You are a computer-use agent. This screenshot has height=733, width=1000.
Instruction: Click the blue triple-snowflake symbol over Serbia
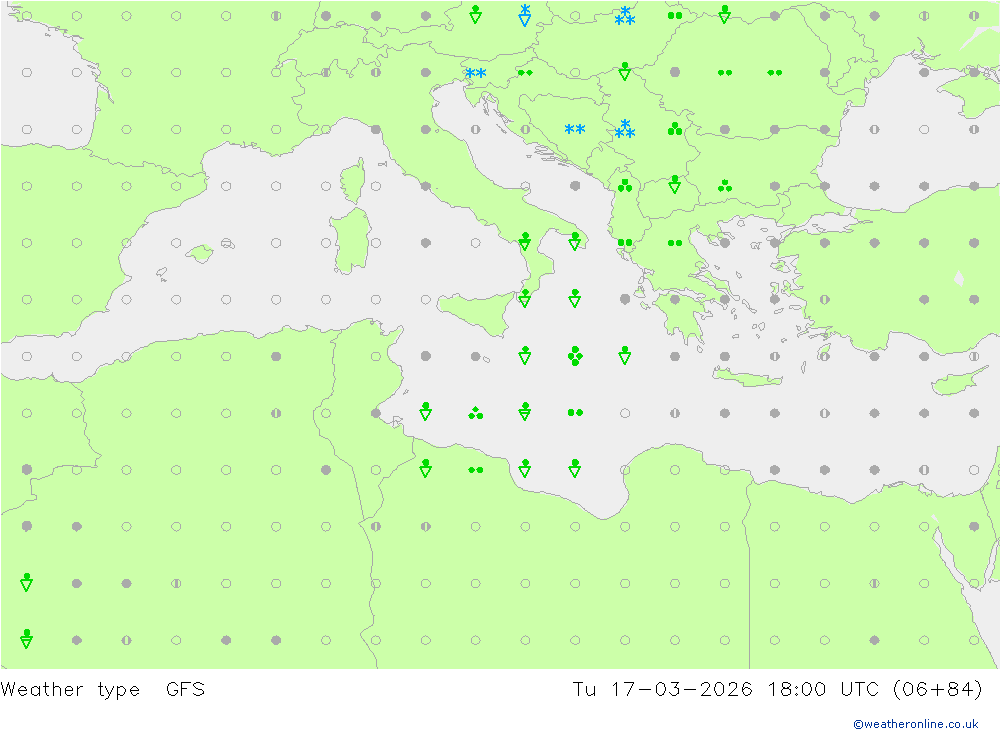click(624, 129)
